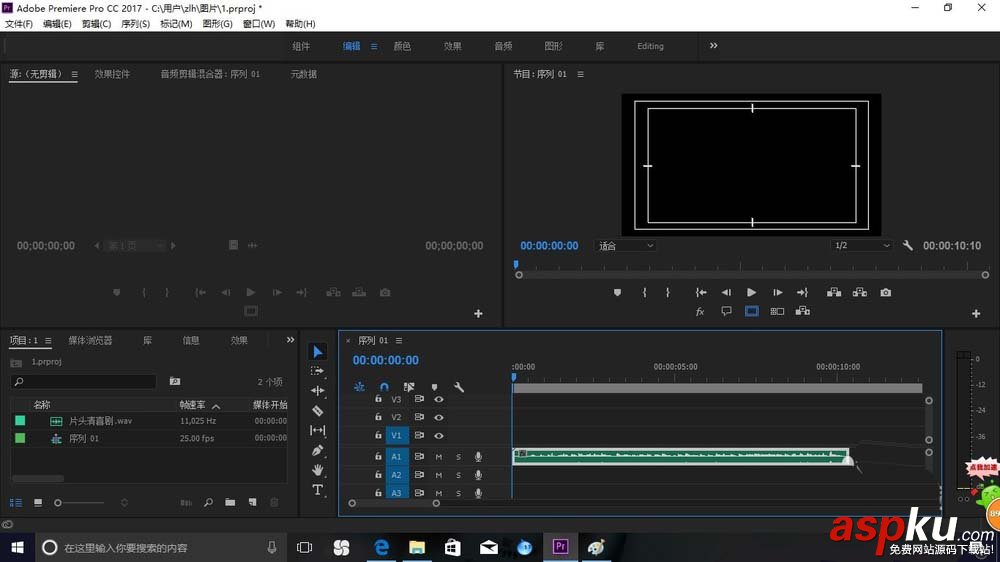Select the Razor tool
The width and height of the screenshot is (1000, 562).
point(318,411)
